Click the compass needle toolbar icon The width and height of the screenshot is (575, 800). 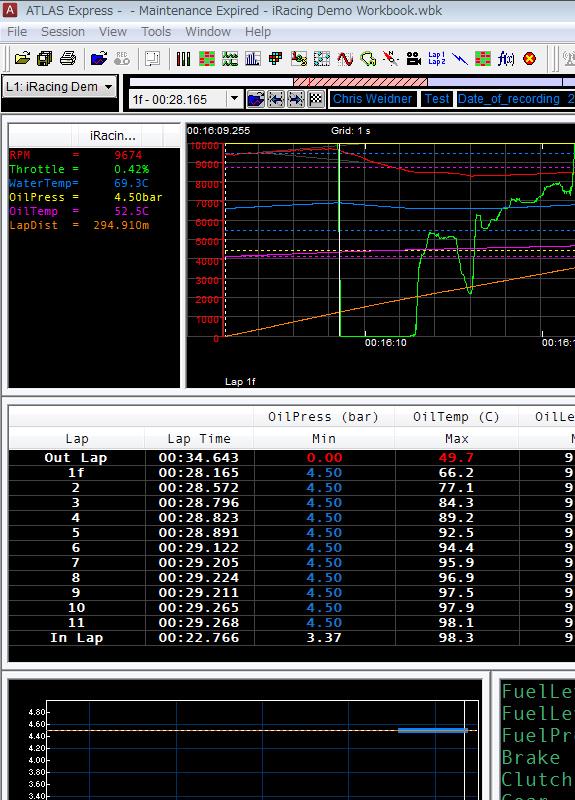click(x=391, y=59)
